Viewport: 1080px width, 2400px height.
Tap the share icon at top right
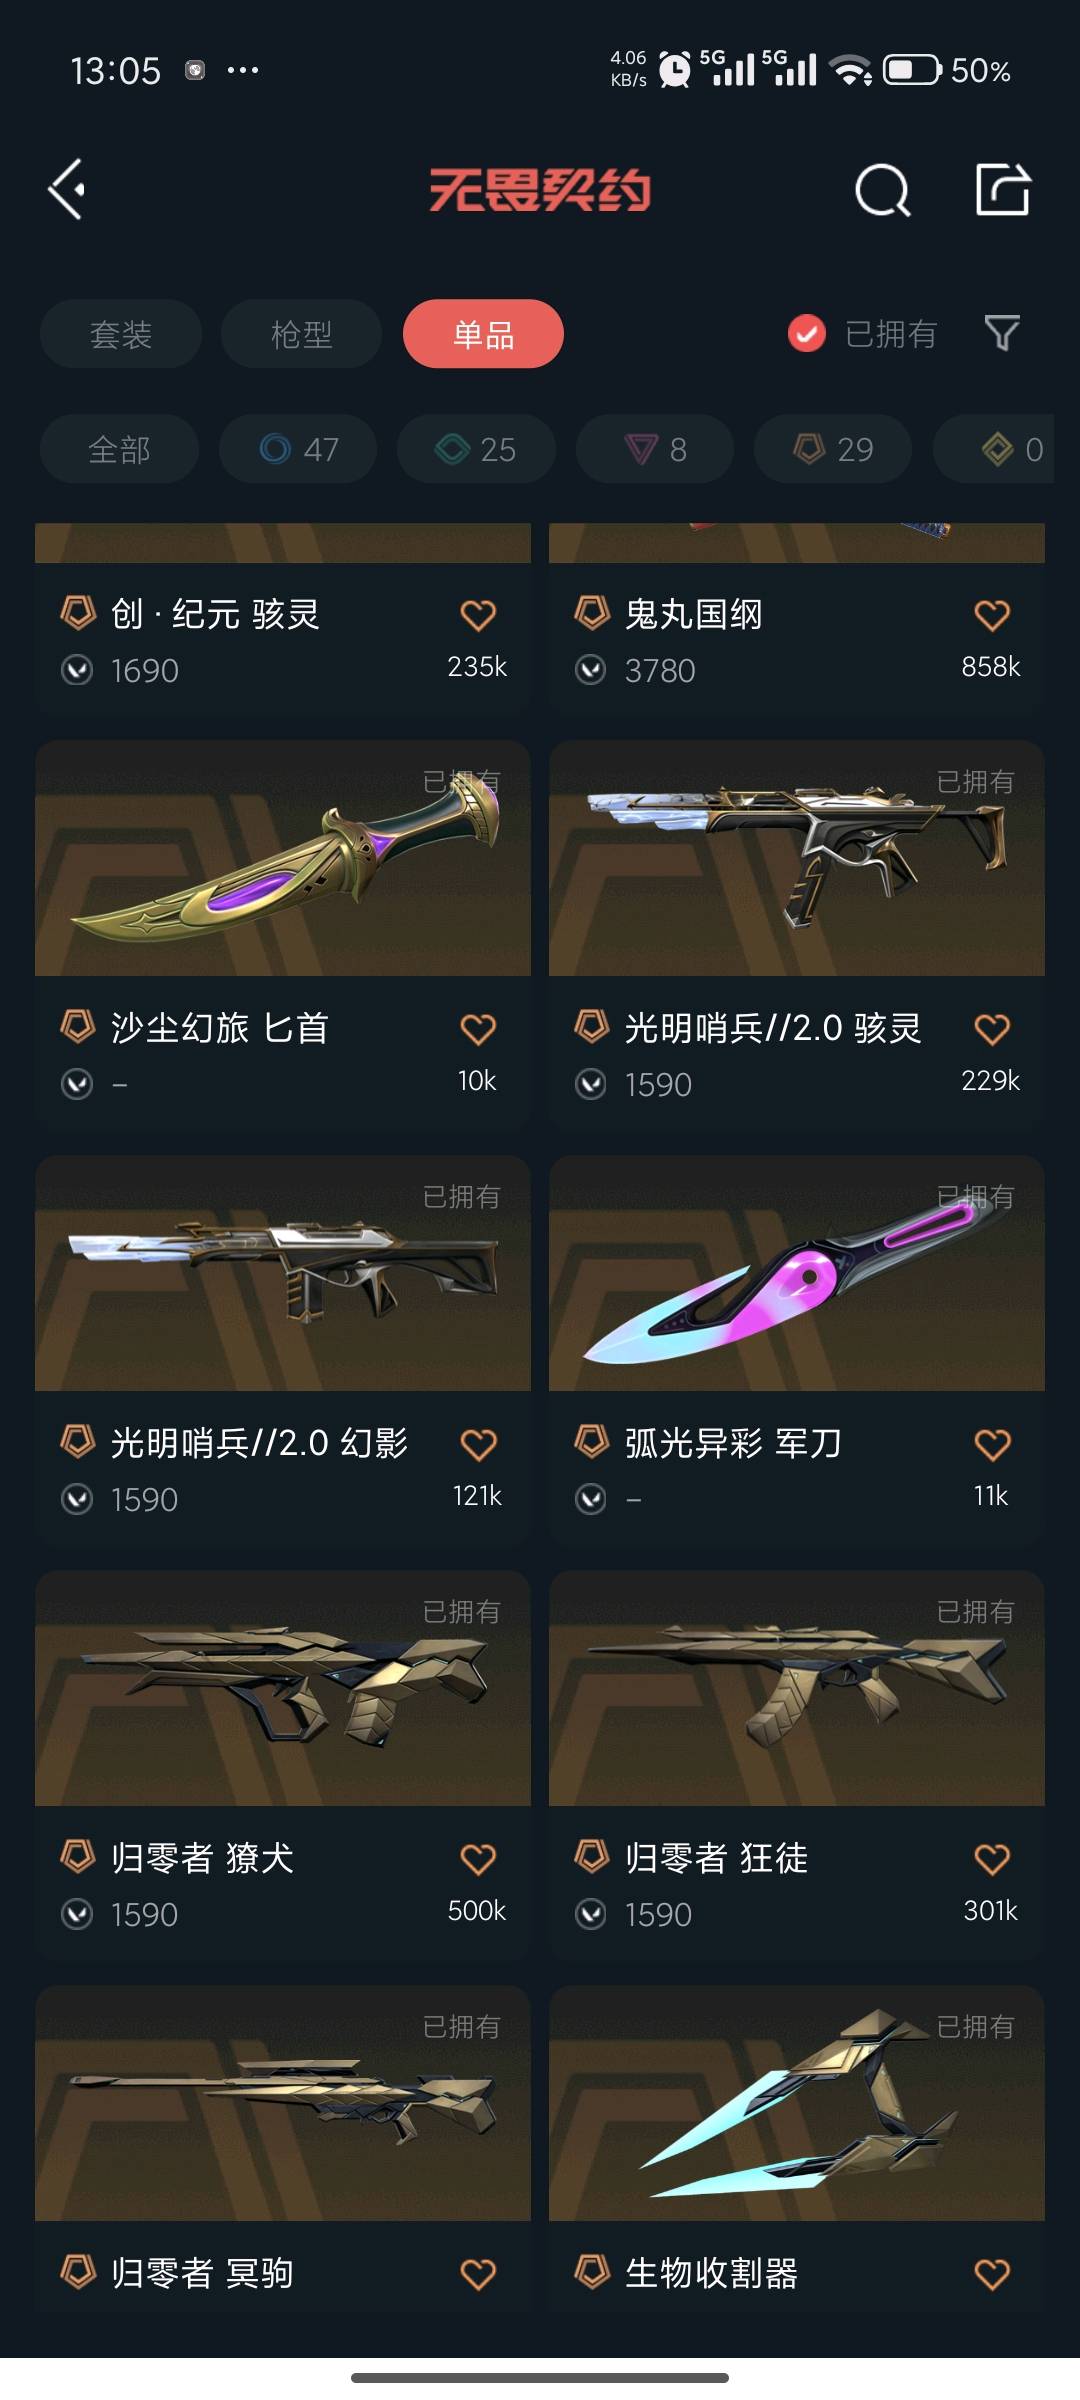coord(1003,189)
